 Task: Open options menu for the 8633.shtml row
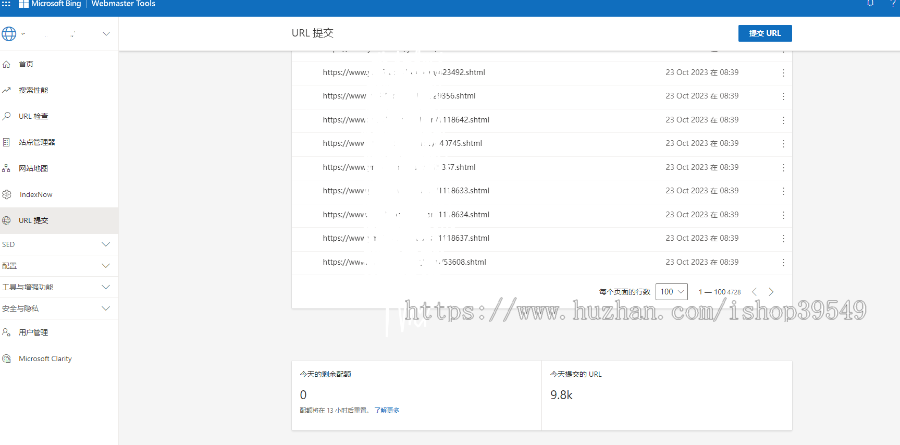click(x=783, y=191)
